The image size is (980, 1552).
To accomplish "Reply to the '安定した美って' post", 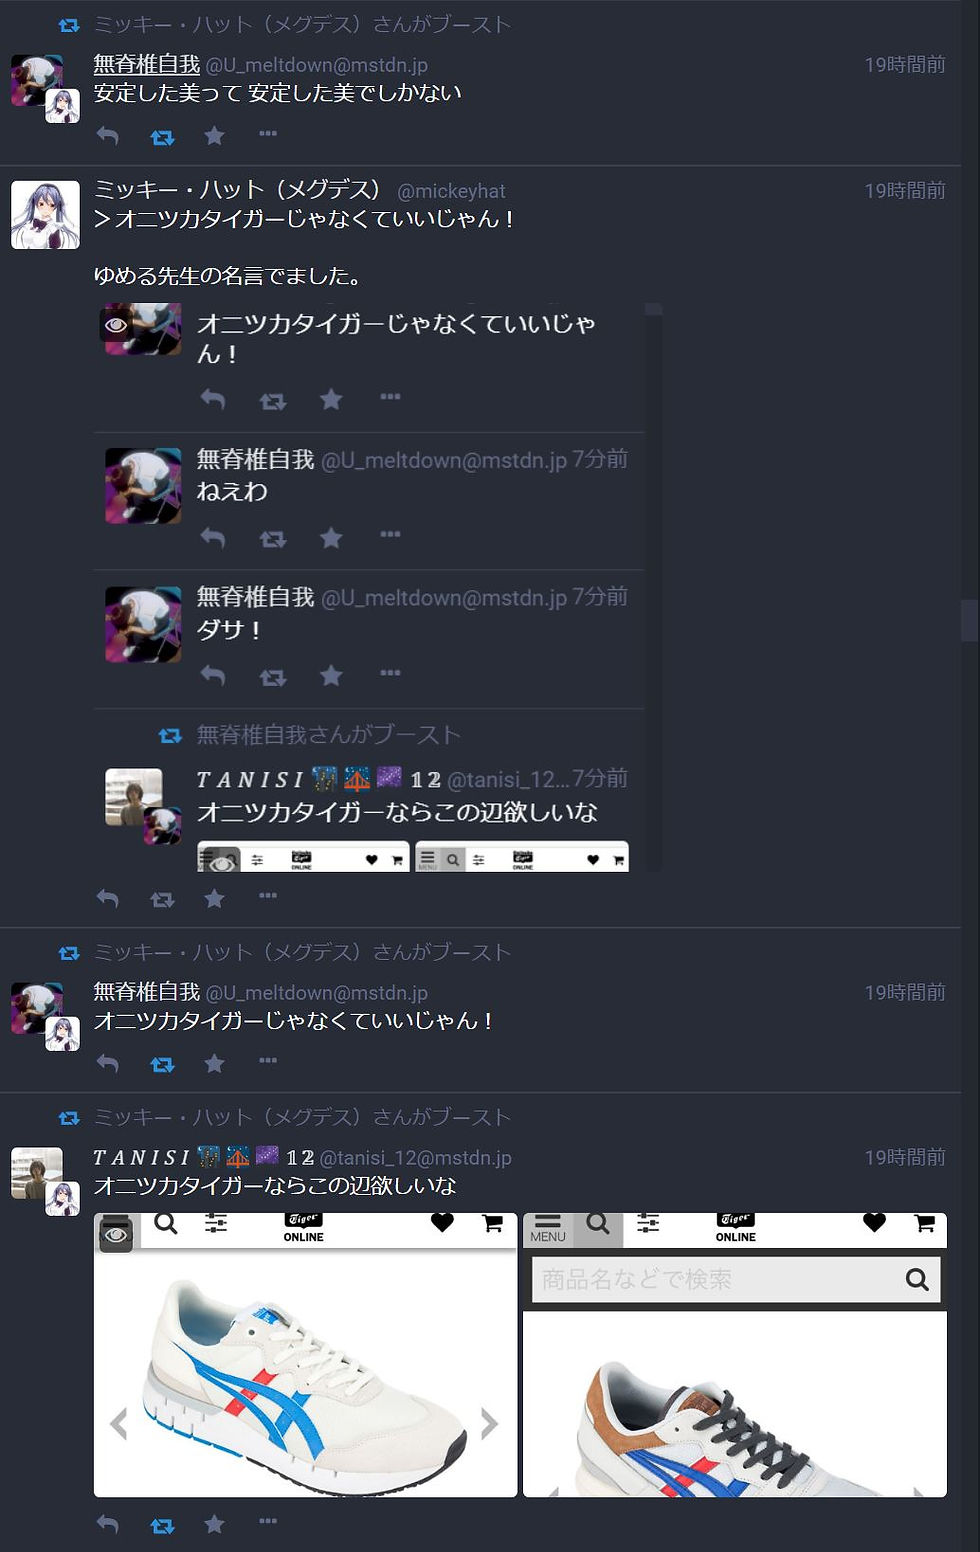I will click(x=107, y=136).
